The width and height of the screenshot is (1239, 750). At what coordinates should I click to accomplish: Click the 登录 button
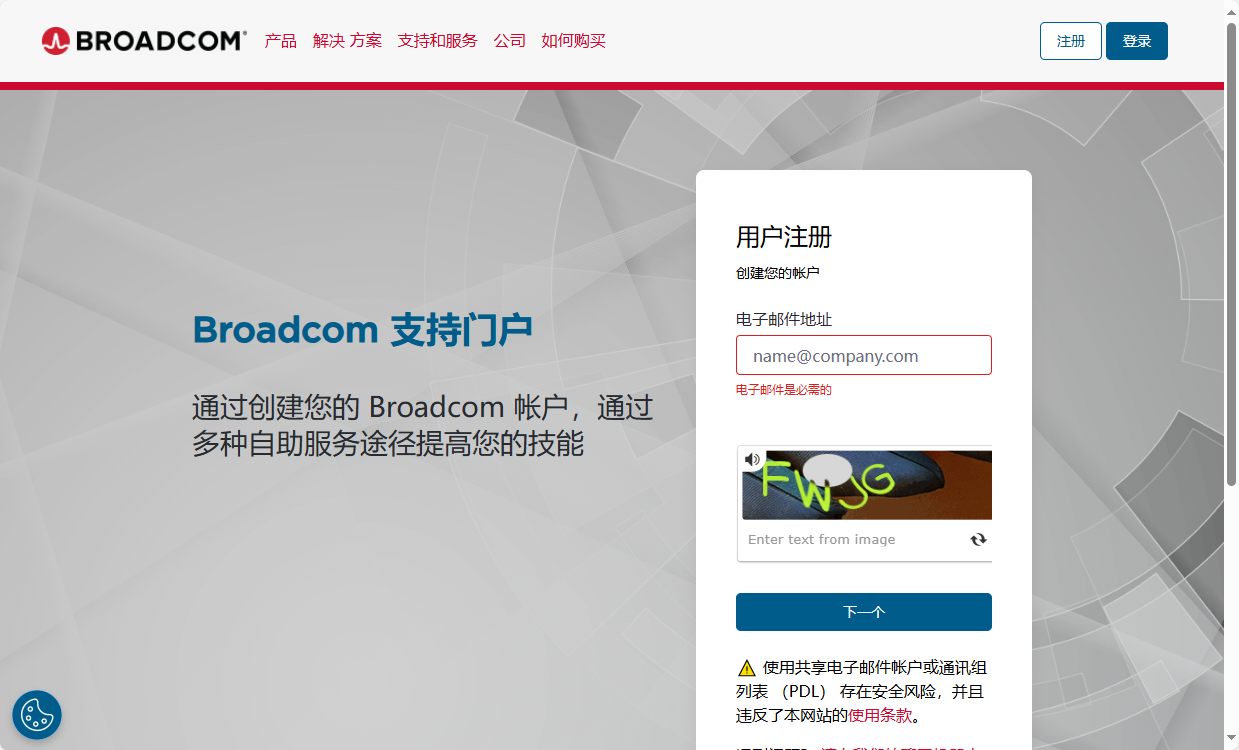[1137, 41]
